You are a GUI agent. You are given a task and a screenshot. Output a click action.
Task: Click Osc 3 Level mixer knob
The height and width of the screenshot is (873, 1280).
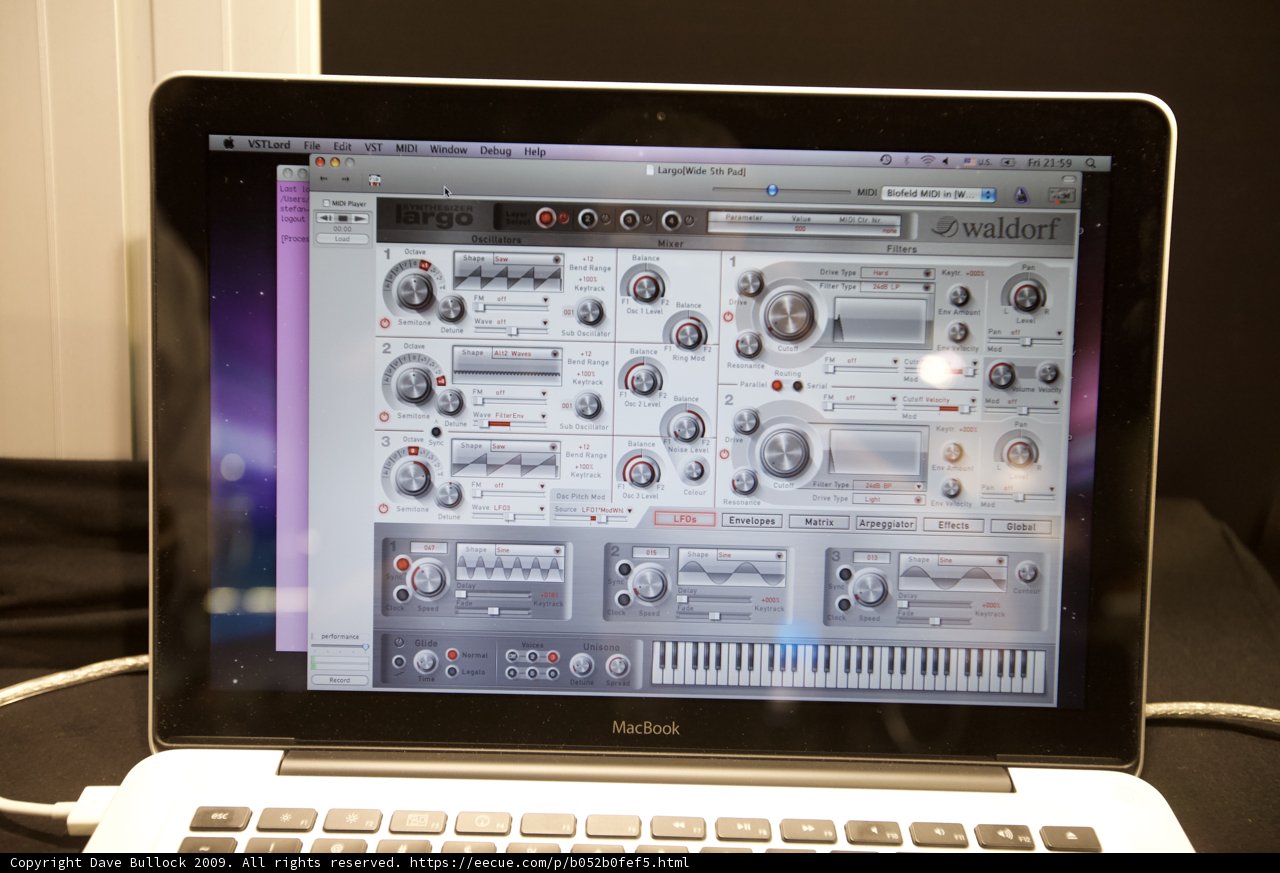click(642, 472)
